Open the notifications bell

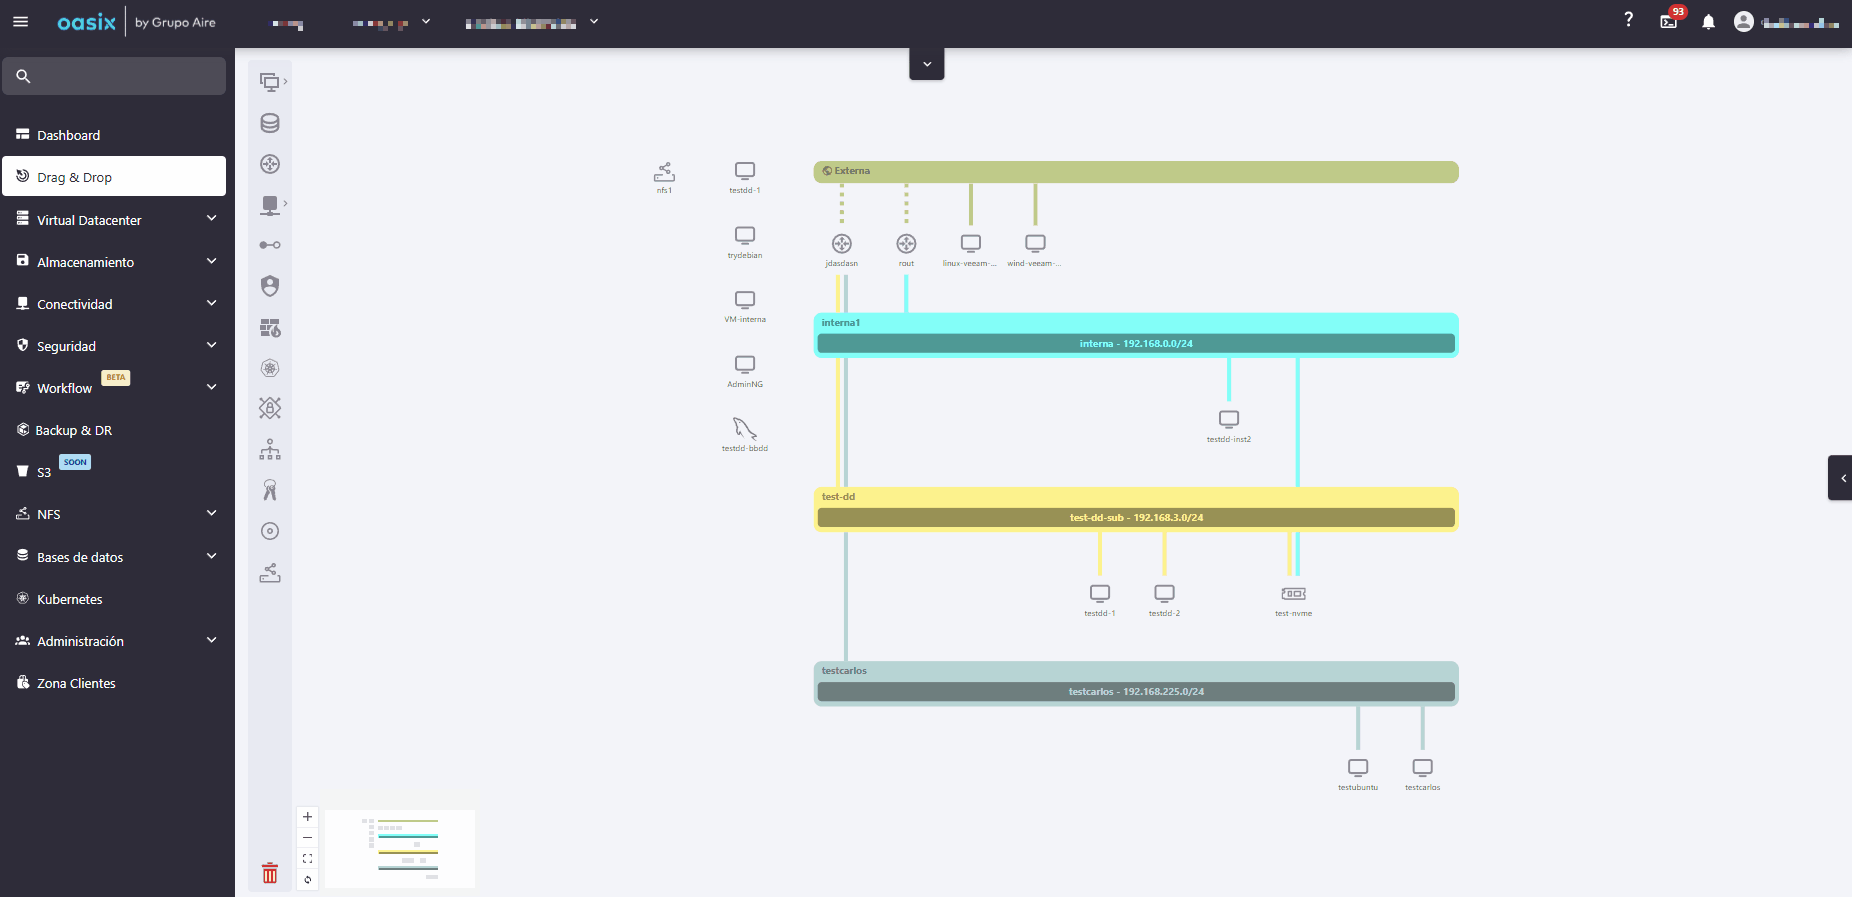[1708, 22]
